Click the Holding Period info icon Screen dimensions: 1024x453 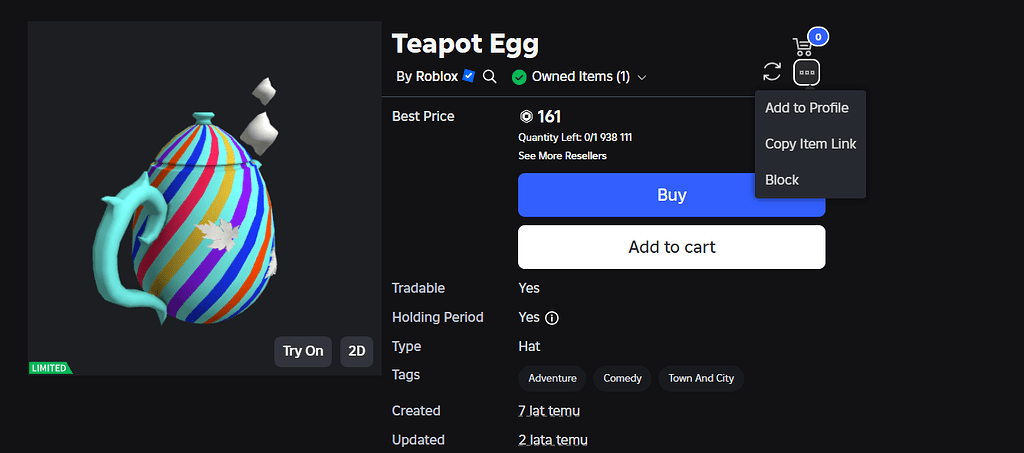552,318
